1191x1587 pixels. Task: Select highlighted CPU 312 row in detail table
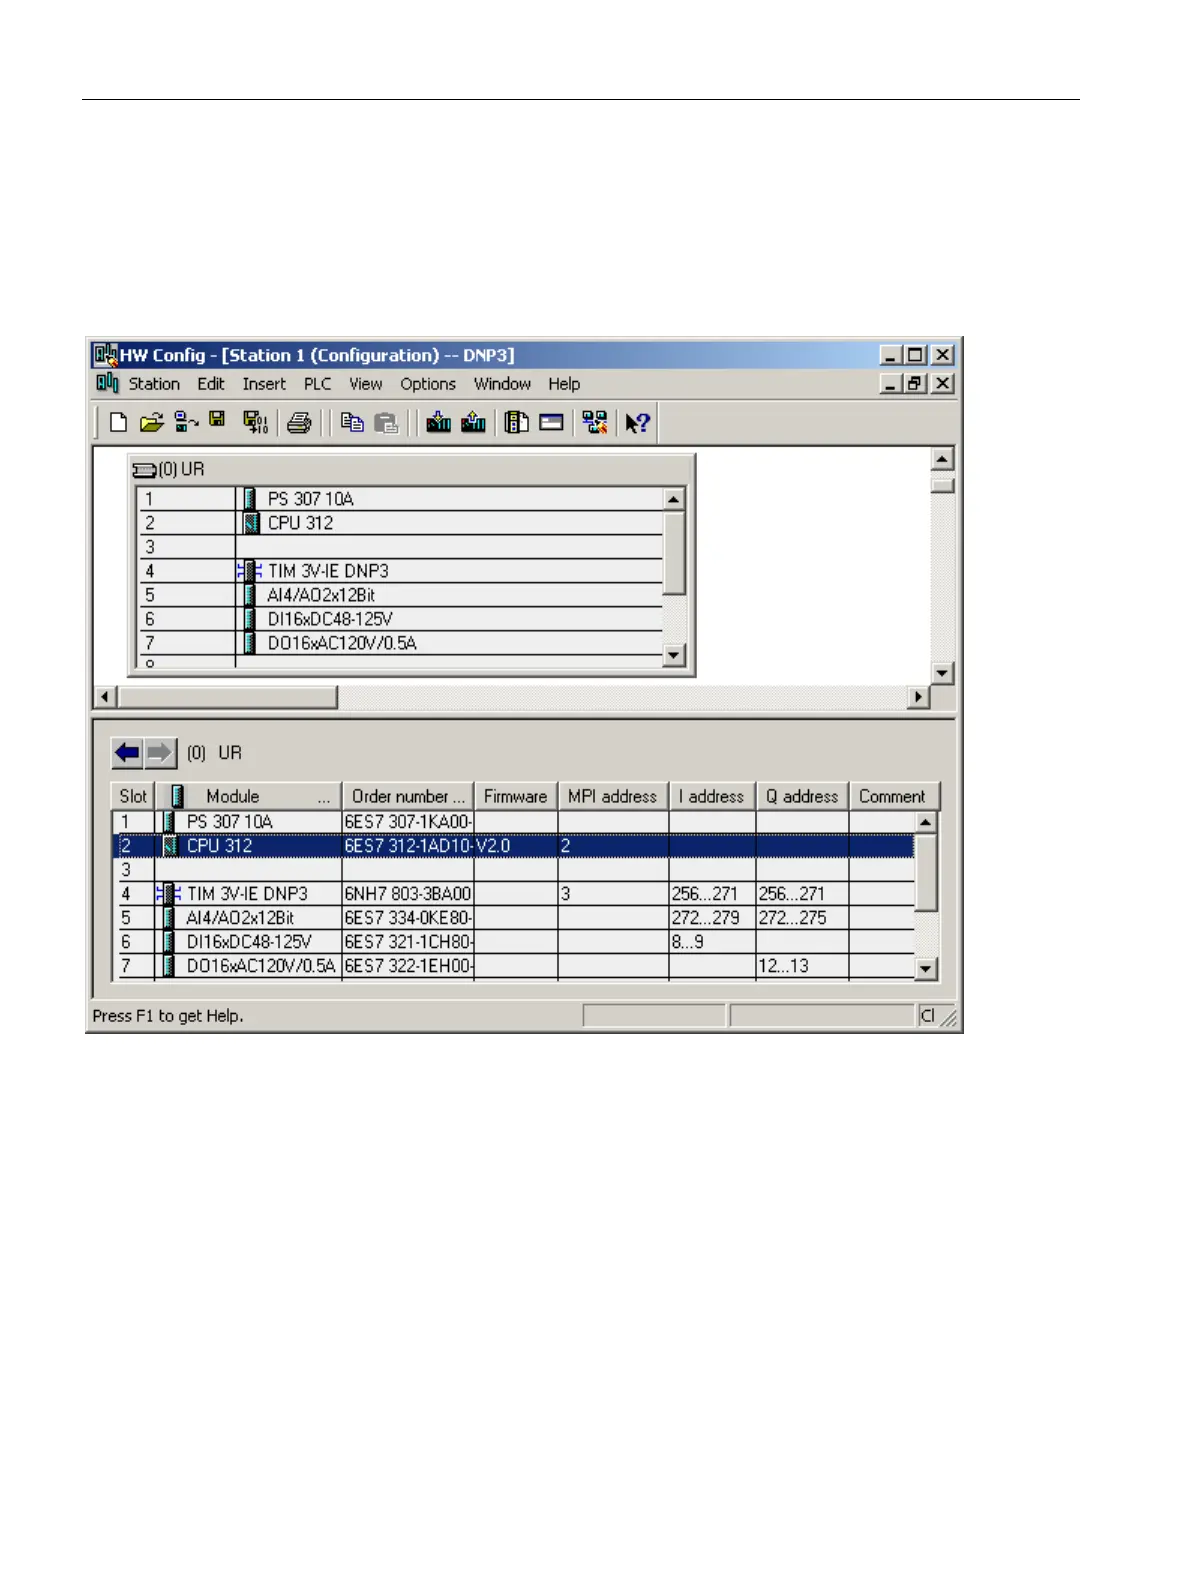[513, 846]
